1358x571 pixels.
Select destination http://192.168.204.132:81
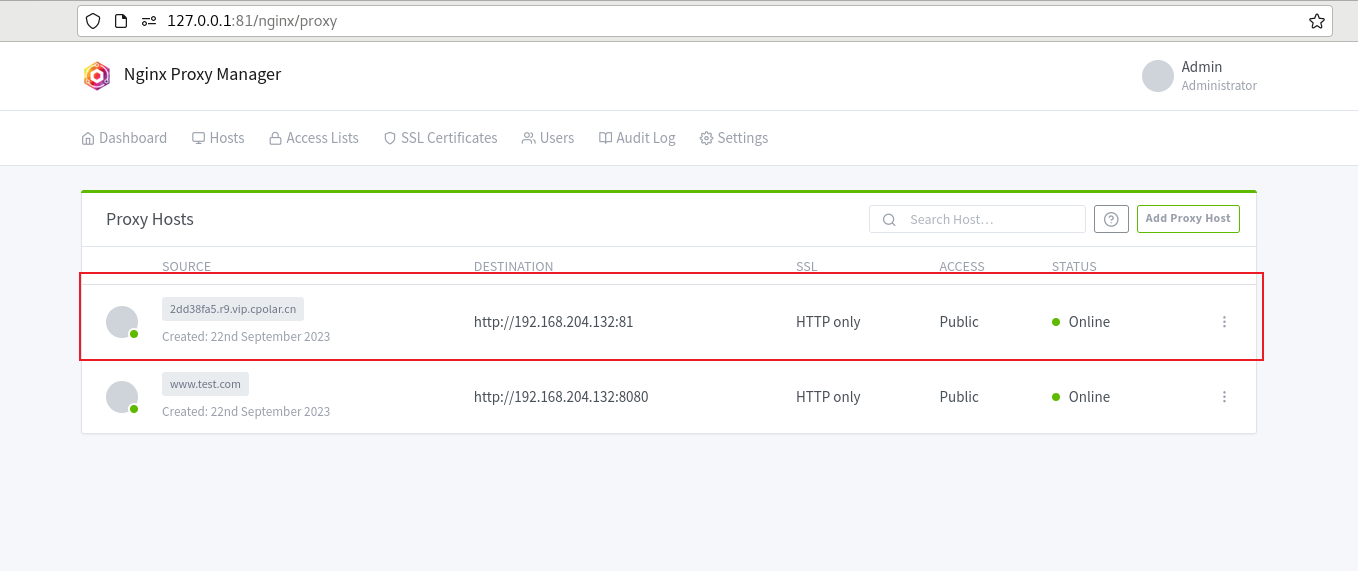[553, 322]
